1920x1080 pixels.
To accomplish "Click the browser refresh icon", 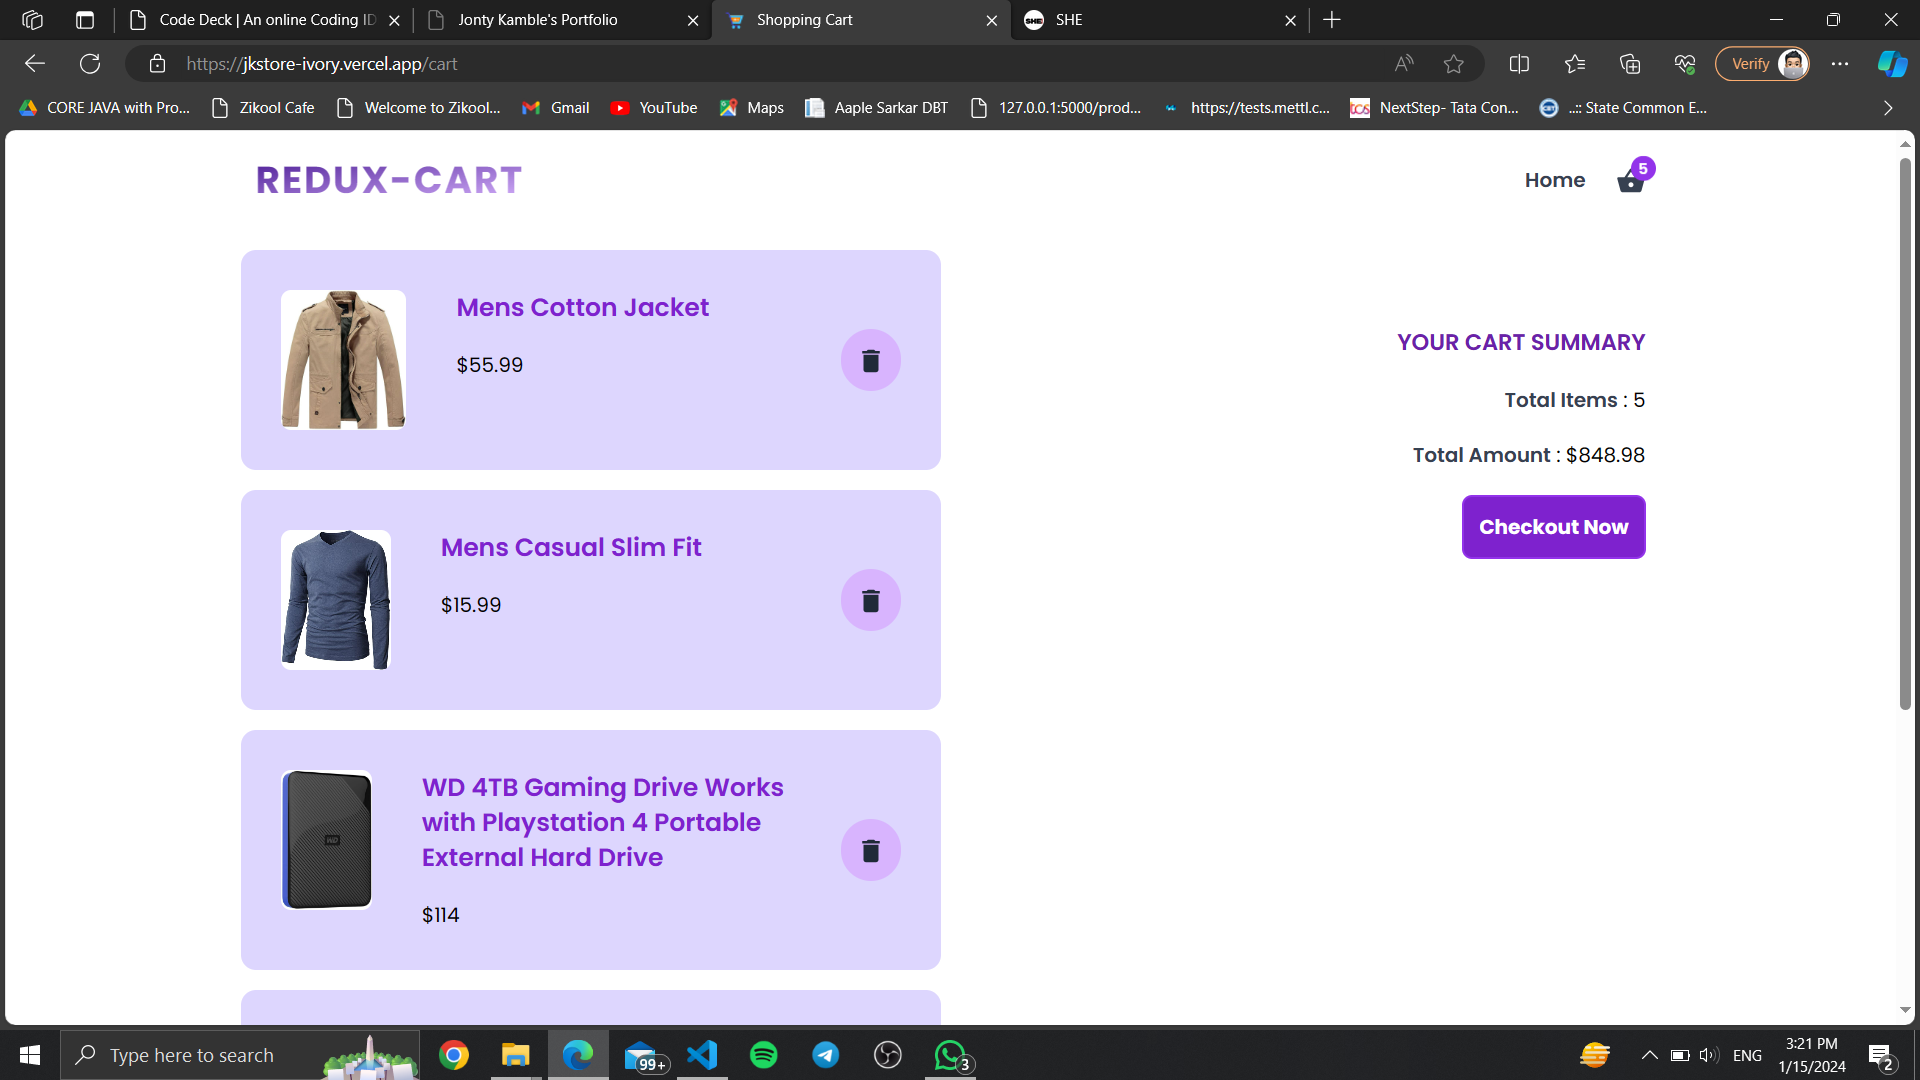I will point(90,64).
